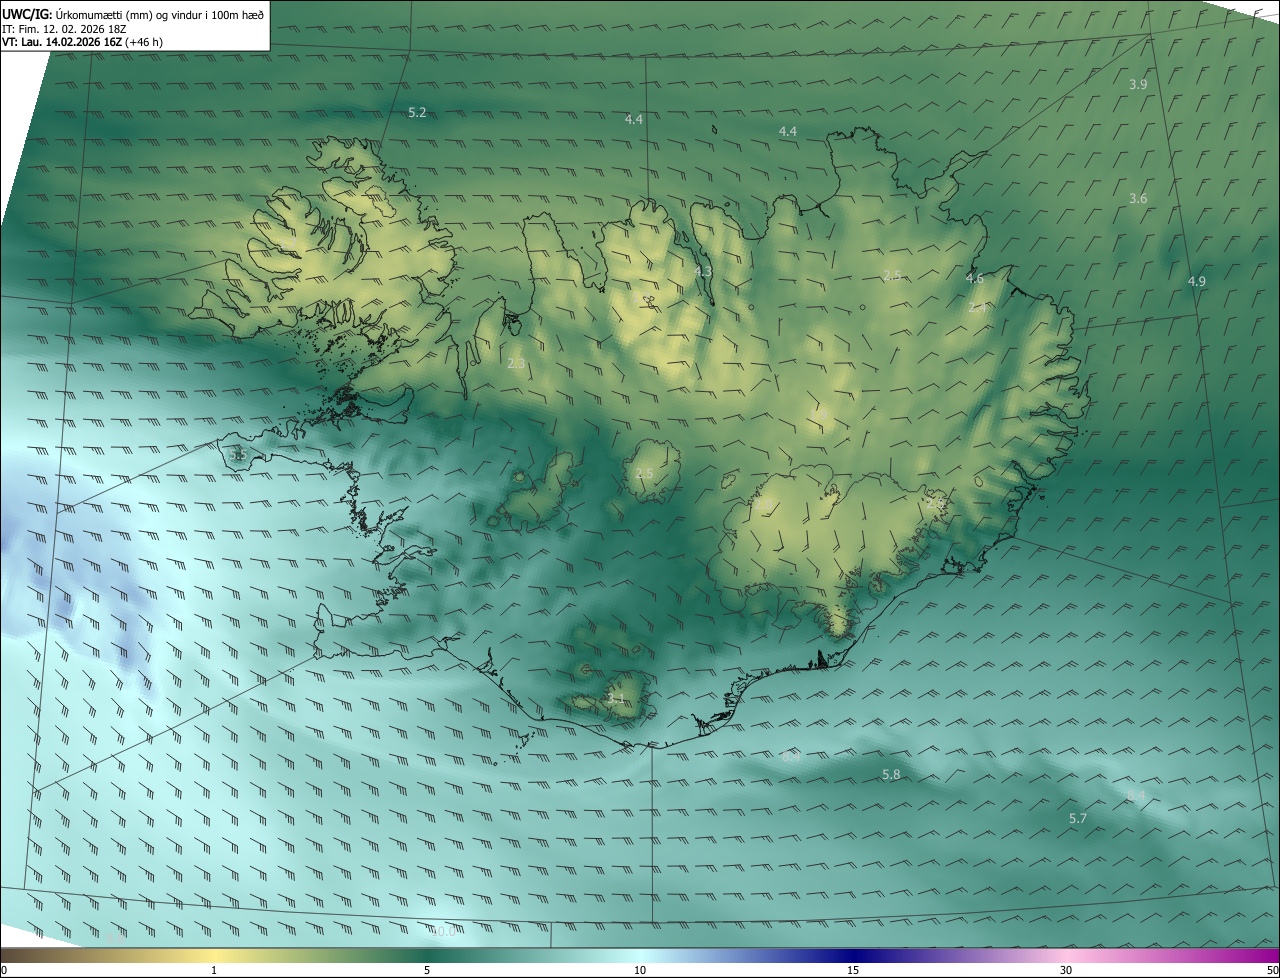The image size is (1280, 978).
Task: Click the 1 tick on the color scale
Action: [214, 971]
